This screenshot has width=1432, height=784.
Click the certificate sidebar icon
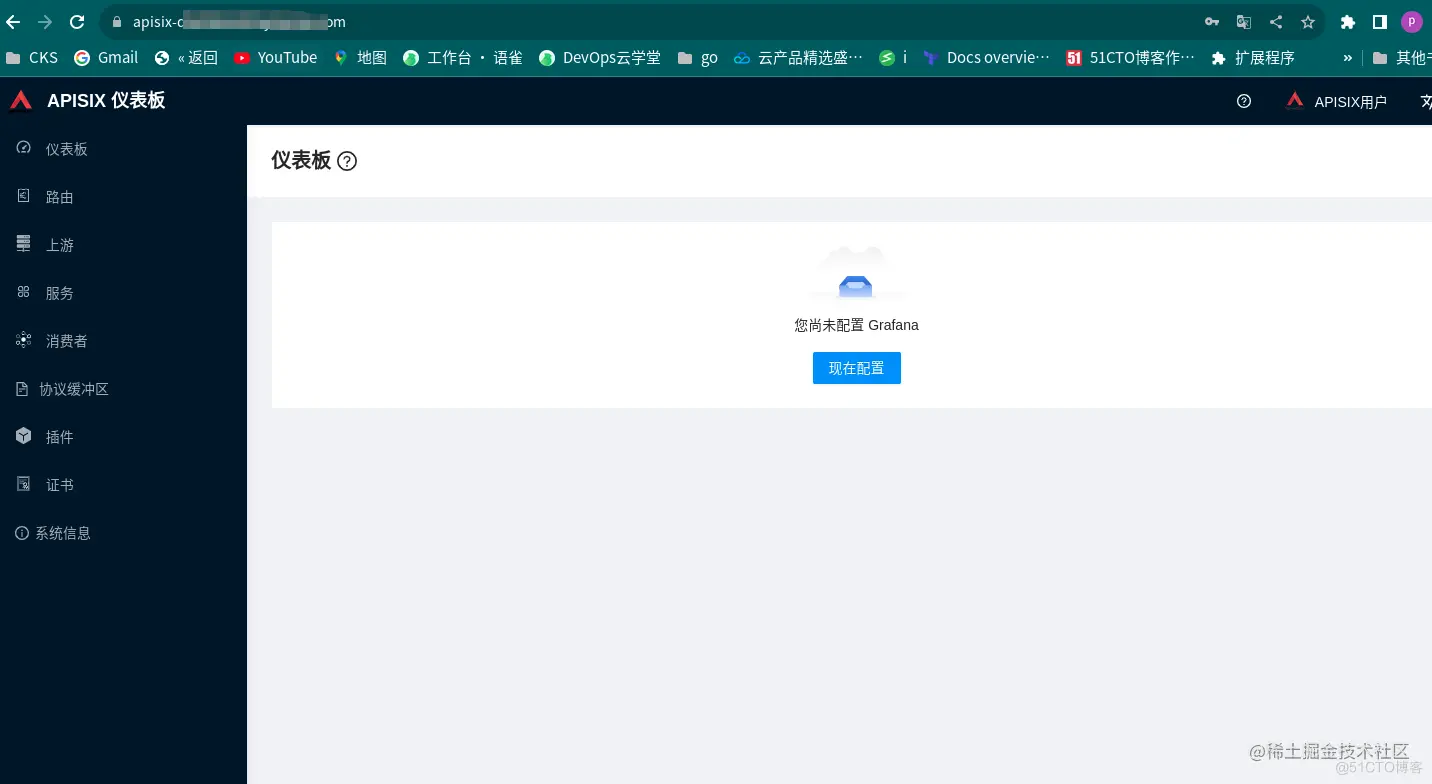[23, 484]
